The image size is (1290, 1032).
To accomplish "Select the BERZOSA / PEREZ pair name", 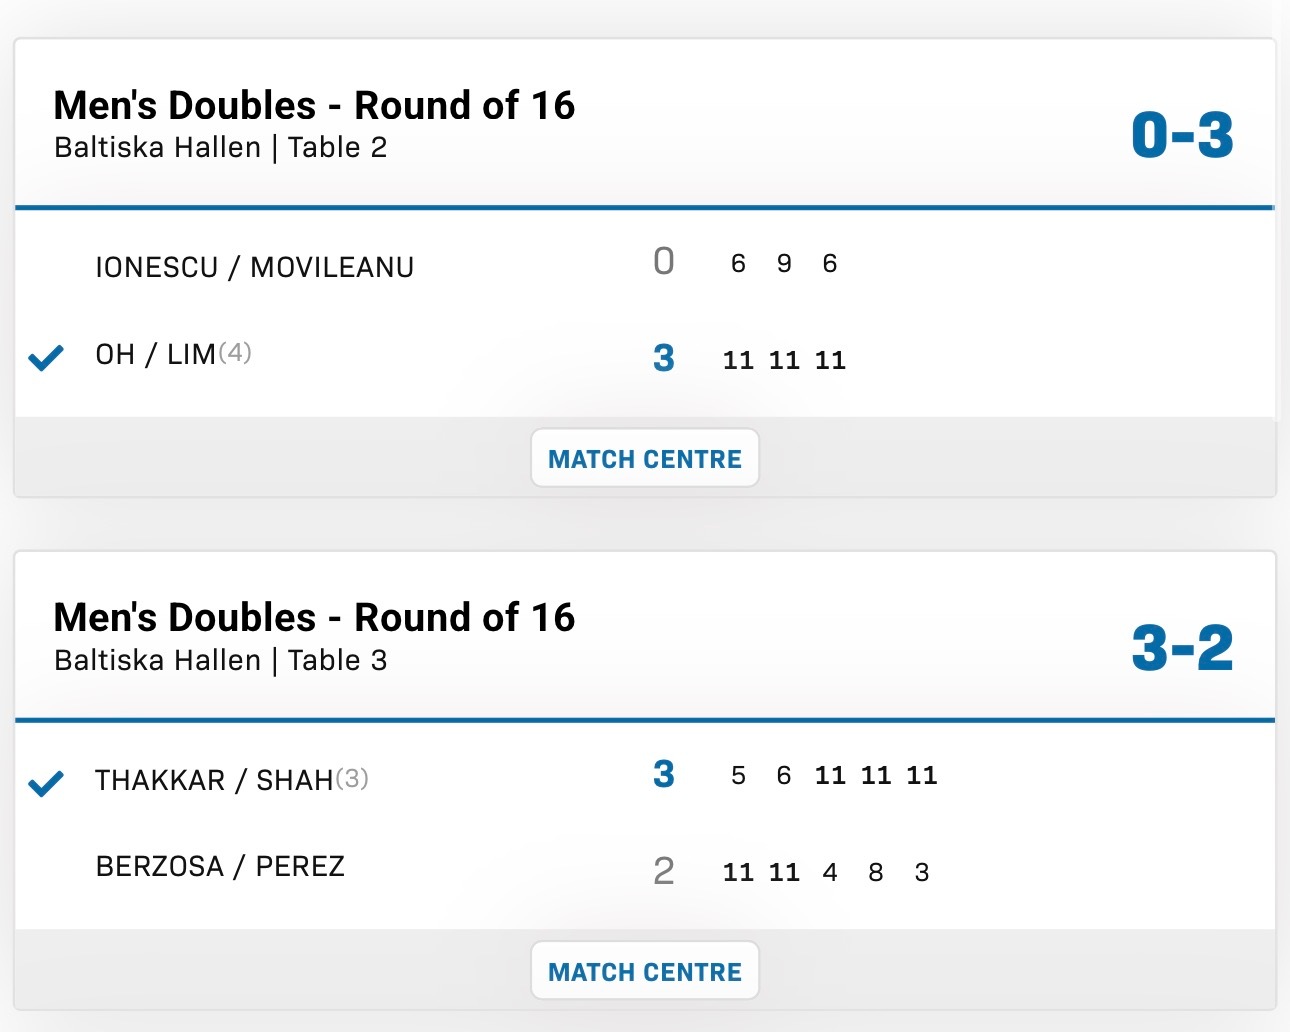I will (x=220, y=866).
